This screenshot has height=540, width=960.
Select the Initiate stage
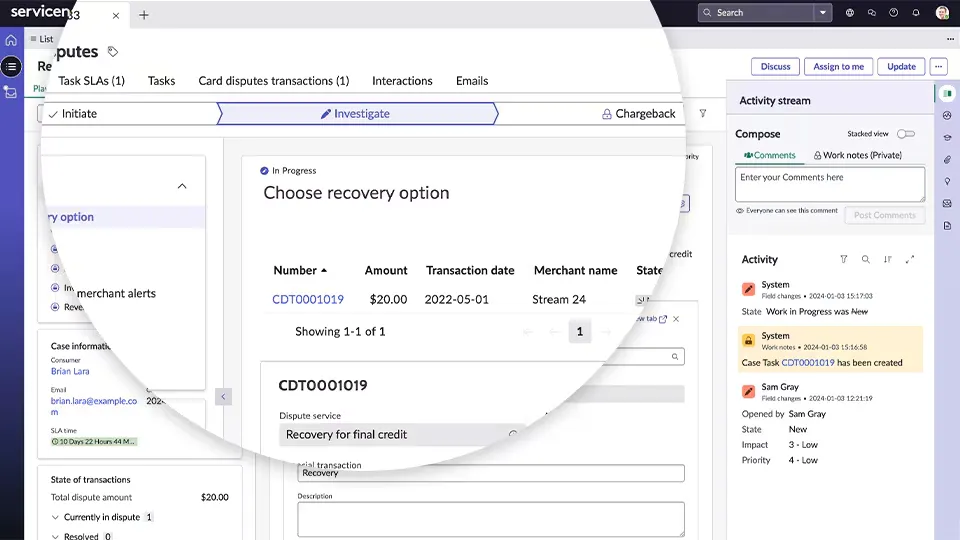[x=129, y=114]
